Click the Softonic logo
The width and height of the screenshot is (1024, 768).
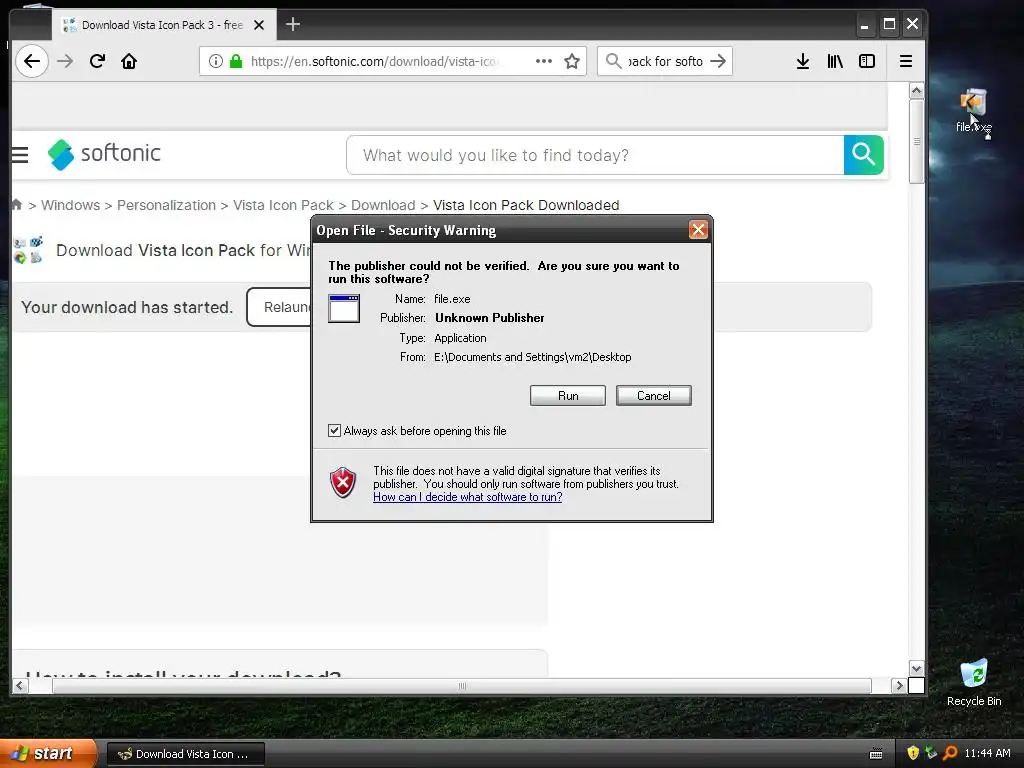104,154
